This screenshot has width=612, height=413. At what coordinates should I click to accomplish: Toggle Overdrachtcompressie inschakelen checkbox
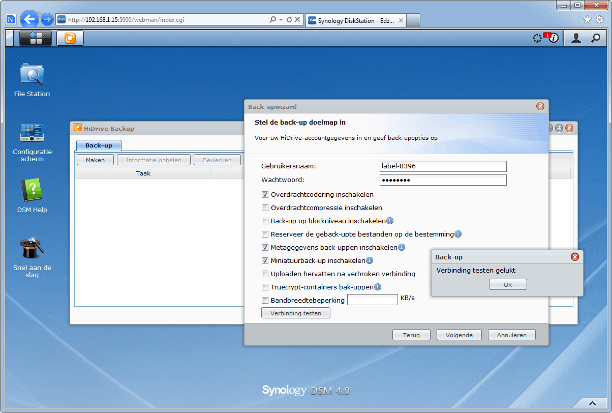point(265,208)
